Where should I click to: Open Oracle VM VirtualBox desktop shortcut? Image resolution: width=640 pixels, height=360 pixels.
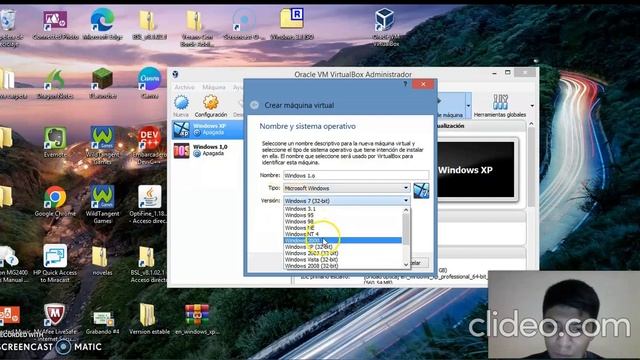pyautogui.click(x=385, y=27)
